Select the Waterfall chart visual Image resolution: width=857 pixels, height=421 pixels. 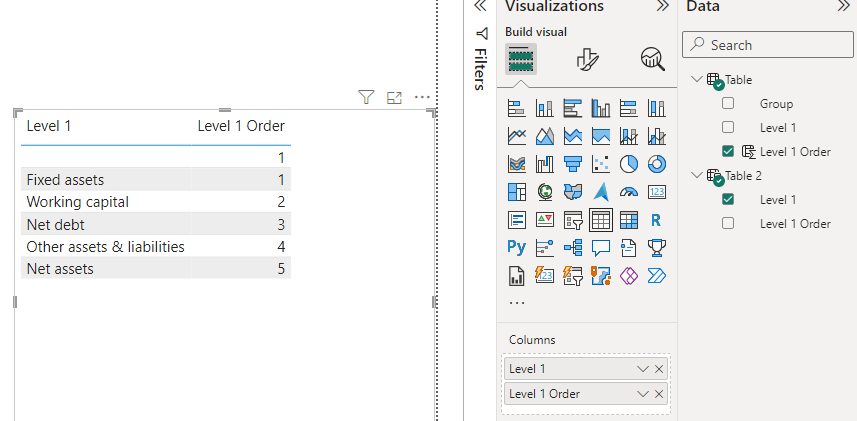544,163
